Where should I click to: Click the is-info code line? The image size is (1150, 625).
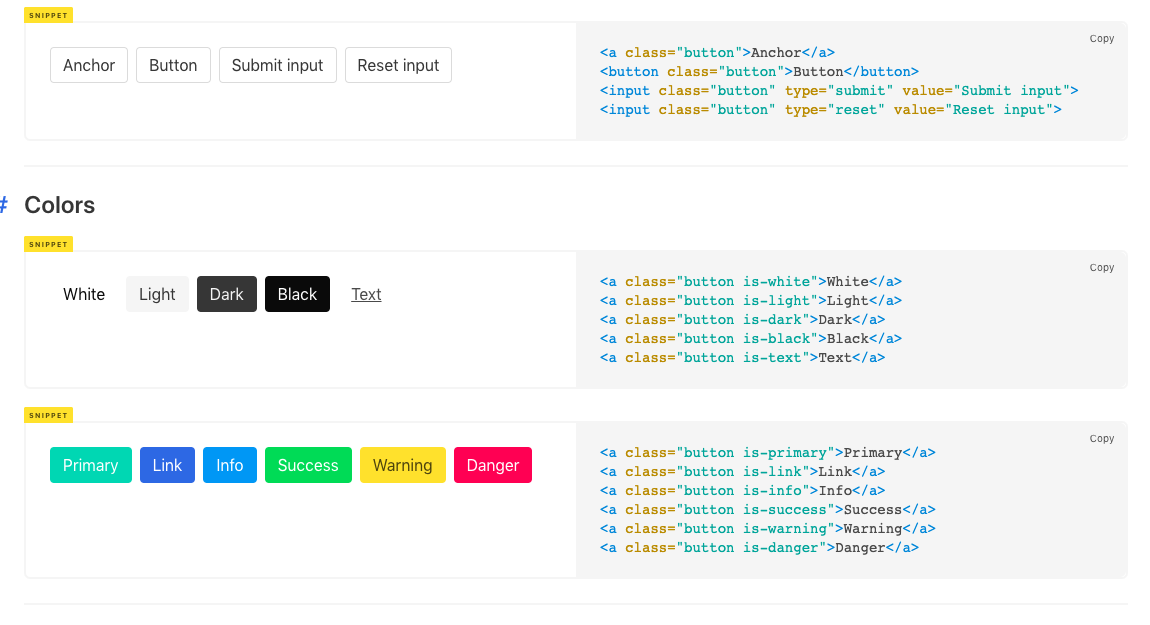tap(742, 491)
